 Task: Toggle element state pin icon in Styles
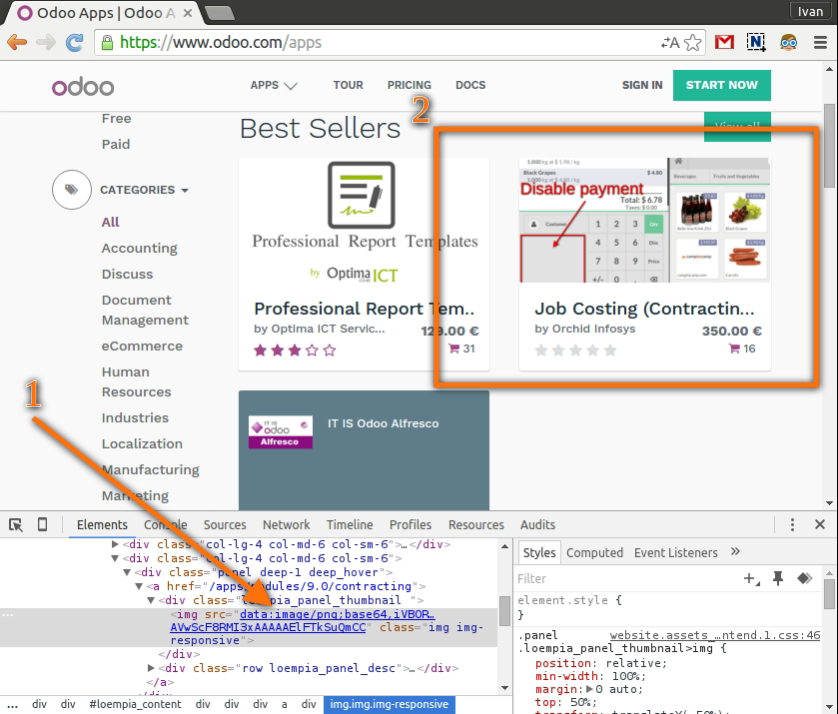(778, 578)
